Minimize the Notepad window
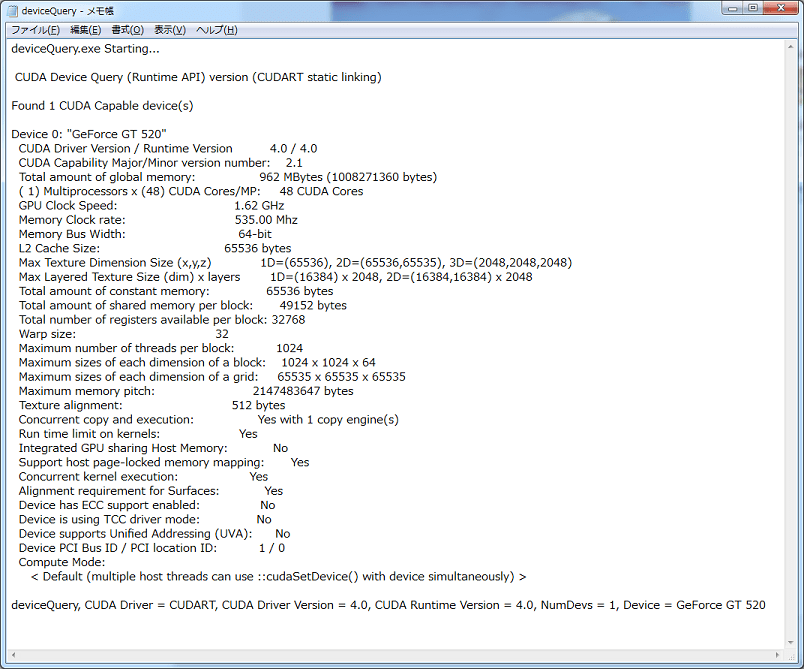The image size is (804, 669). [732, 9]
